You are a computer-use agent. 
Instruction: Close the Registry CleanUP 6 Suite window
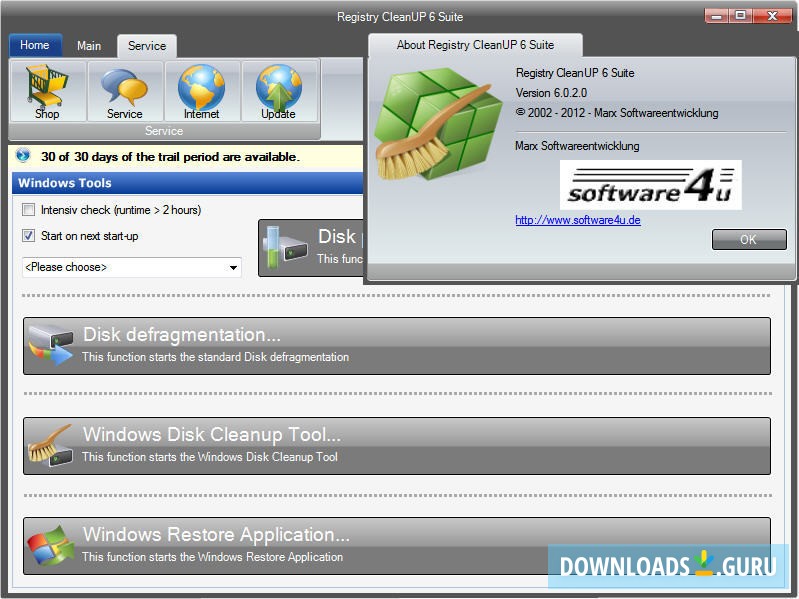(x=772, y=16)
